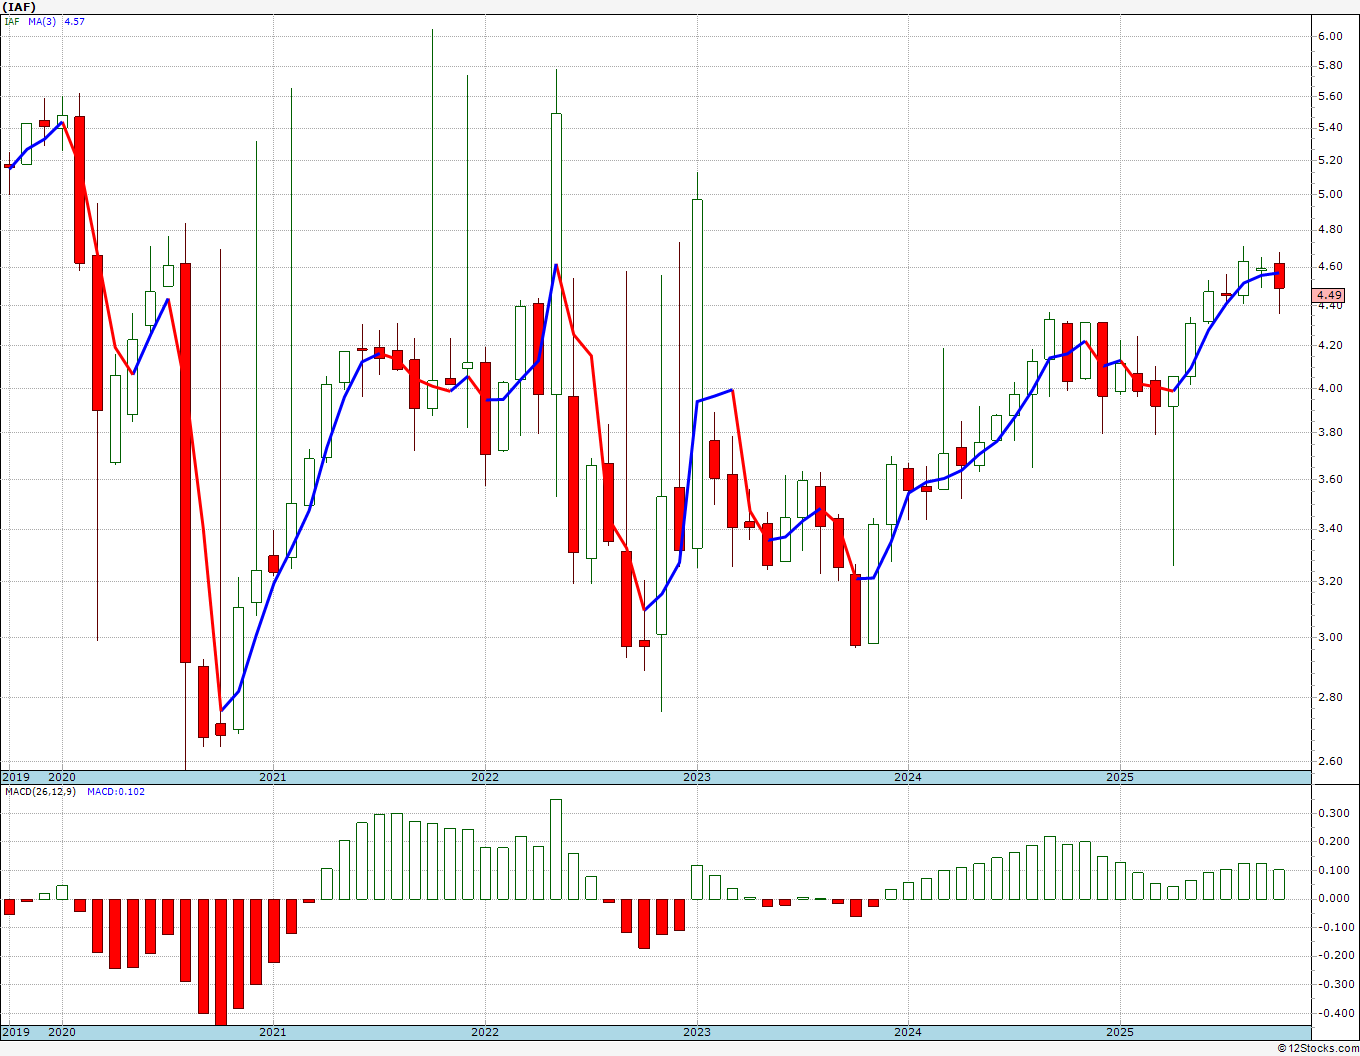Click the 5.80 price axis label
The width and height of the screenshot is (1360, 1056).
pos(1330,66)
